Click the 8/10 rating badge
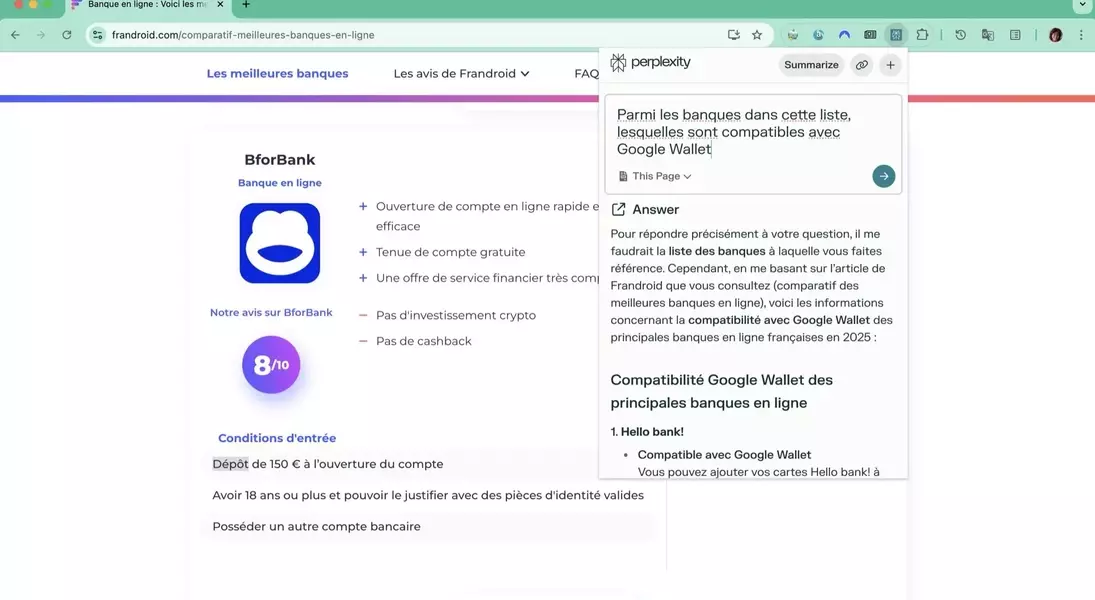The height and width of the screenshot is (600, 1095). pyautogui.click(x=271, y=365)
